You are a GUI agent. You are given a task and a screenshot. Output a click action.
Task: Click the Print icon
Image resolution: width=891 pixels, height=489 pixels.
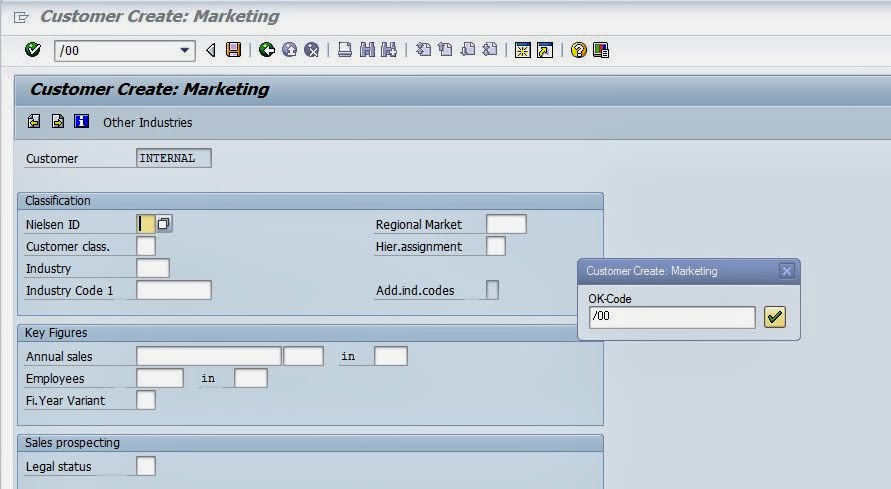[x=345, y=50]
